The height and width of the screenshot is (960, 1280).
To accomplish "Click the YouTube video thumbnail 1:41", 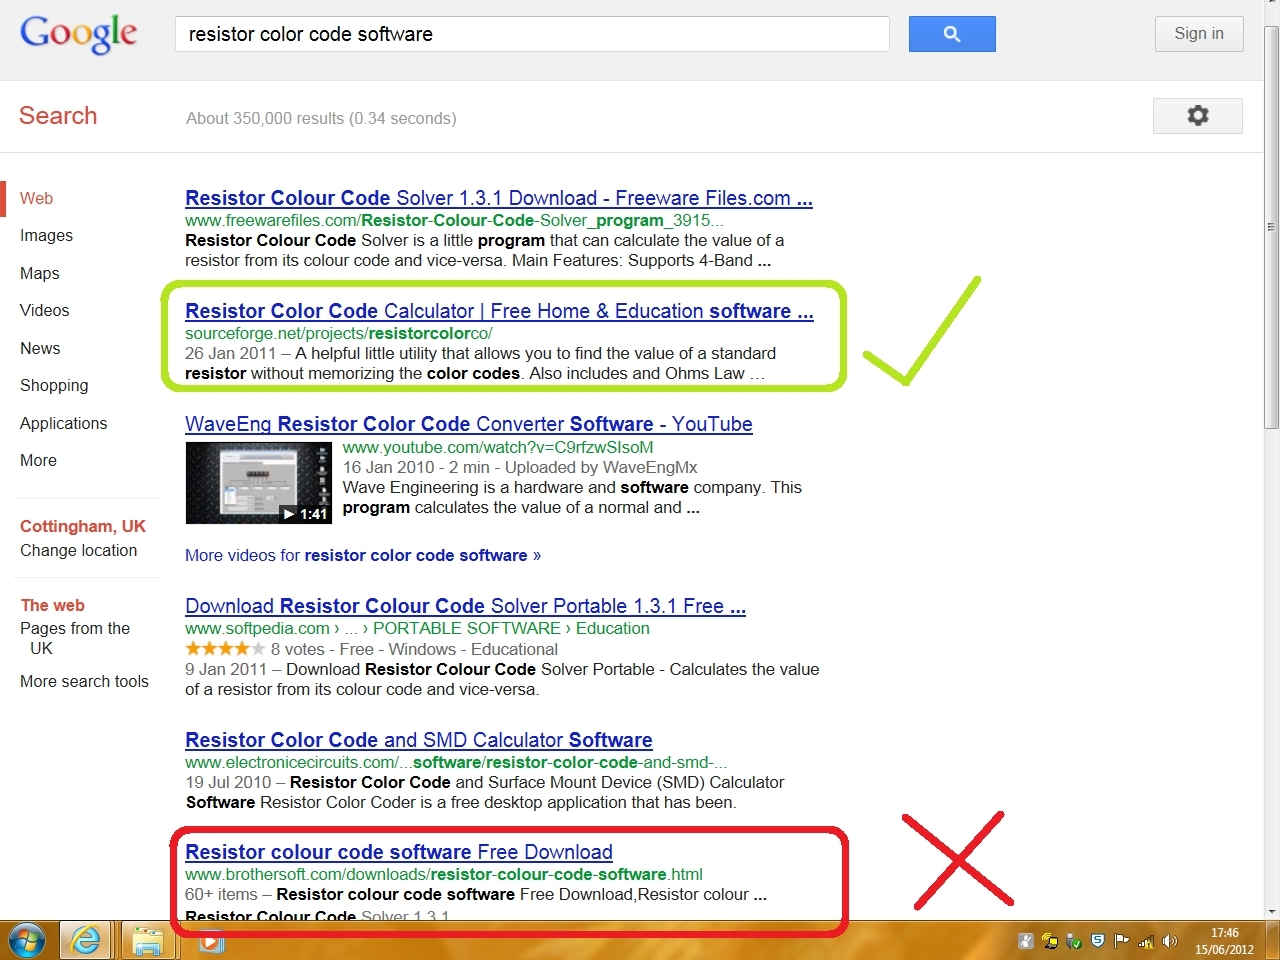I will pos(259,483).
